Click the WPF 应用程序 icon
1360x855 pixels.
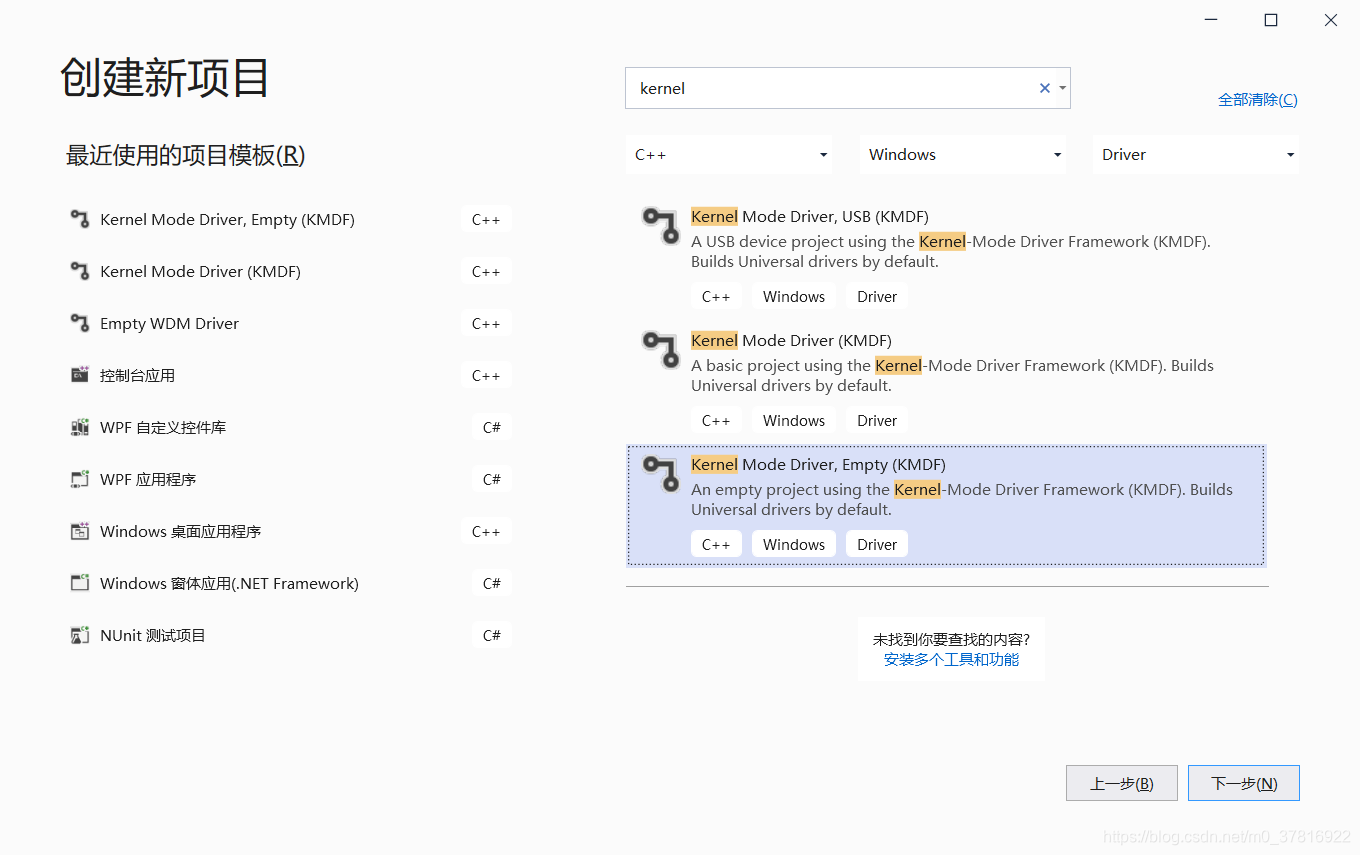[80, 479]
